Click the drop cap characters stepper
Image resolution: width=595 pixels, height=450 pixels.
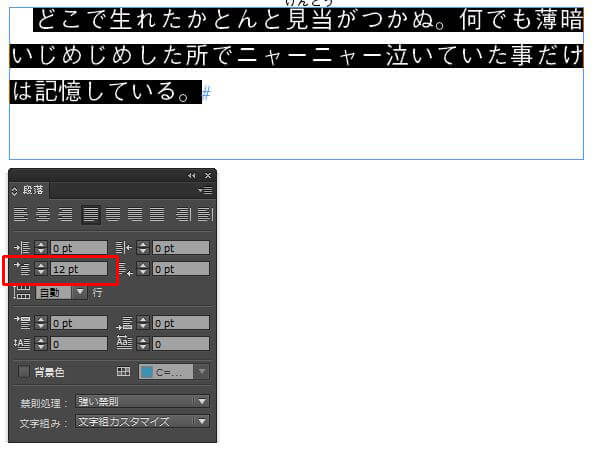point(143,344)
